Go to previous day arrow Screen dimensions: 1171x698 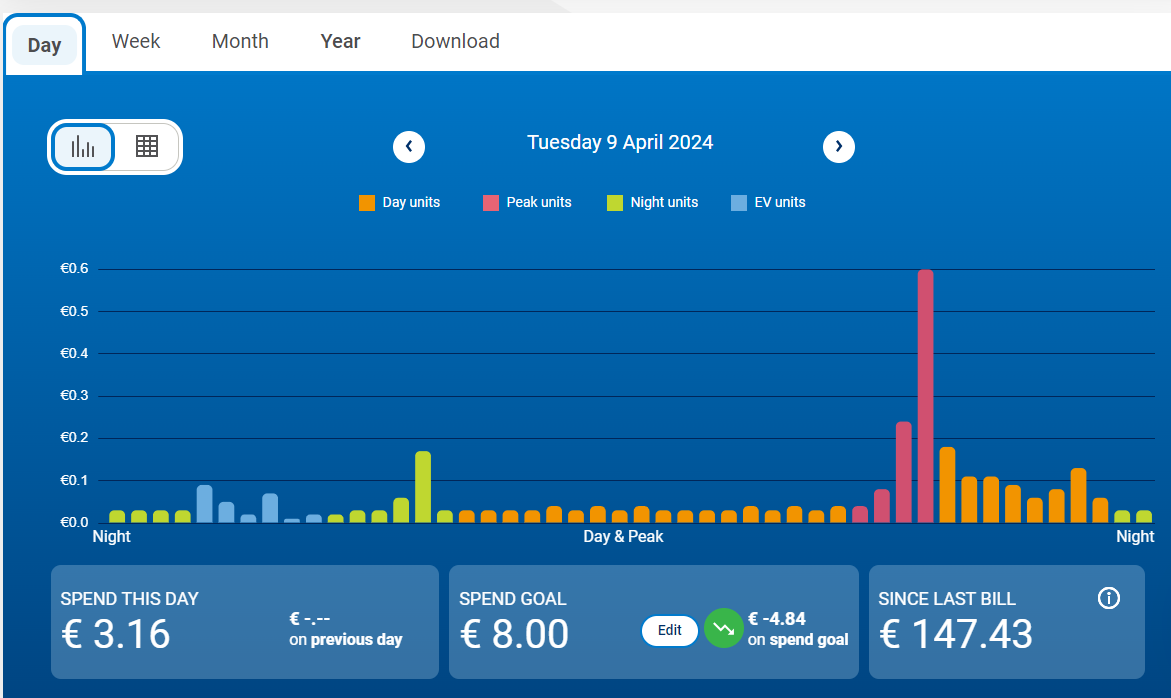(x=409, y=147)
